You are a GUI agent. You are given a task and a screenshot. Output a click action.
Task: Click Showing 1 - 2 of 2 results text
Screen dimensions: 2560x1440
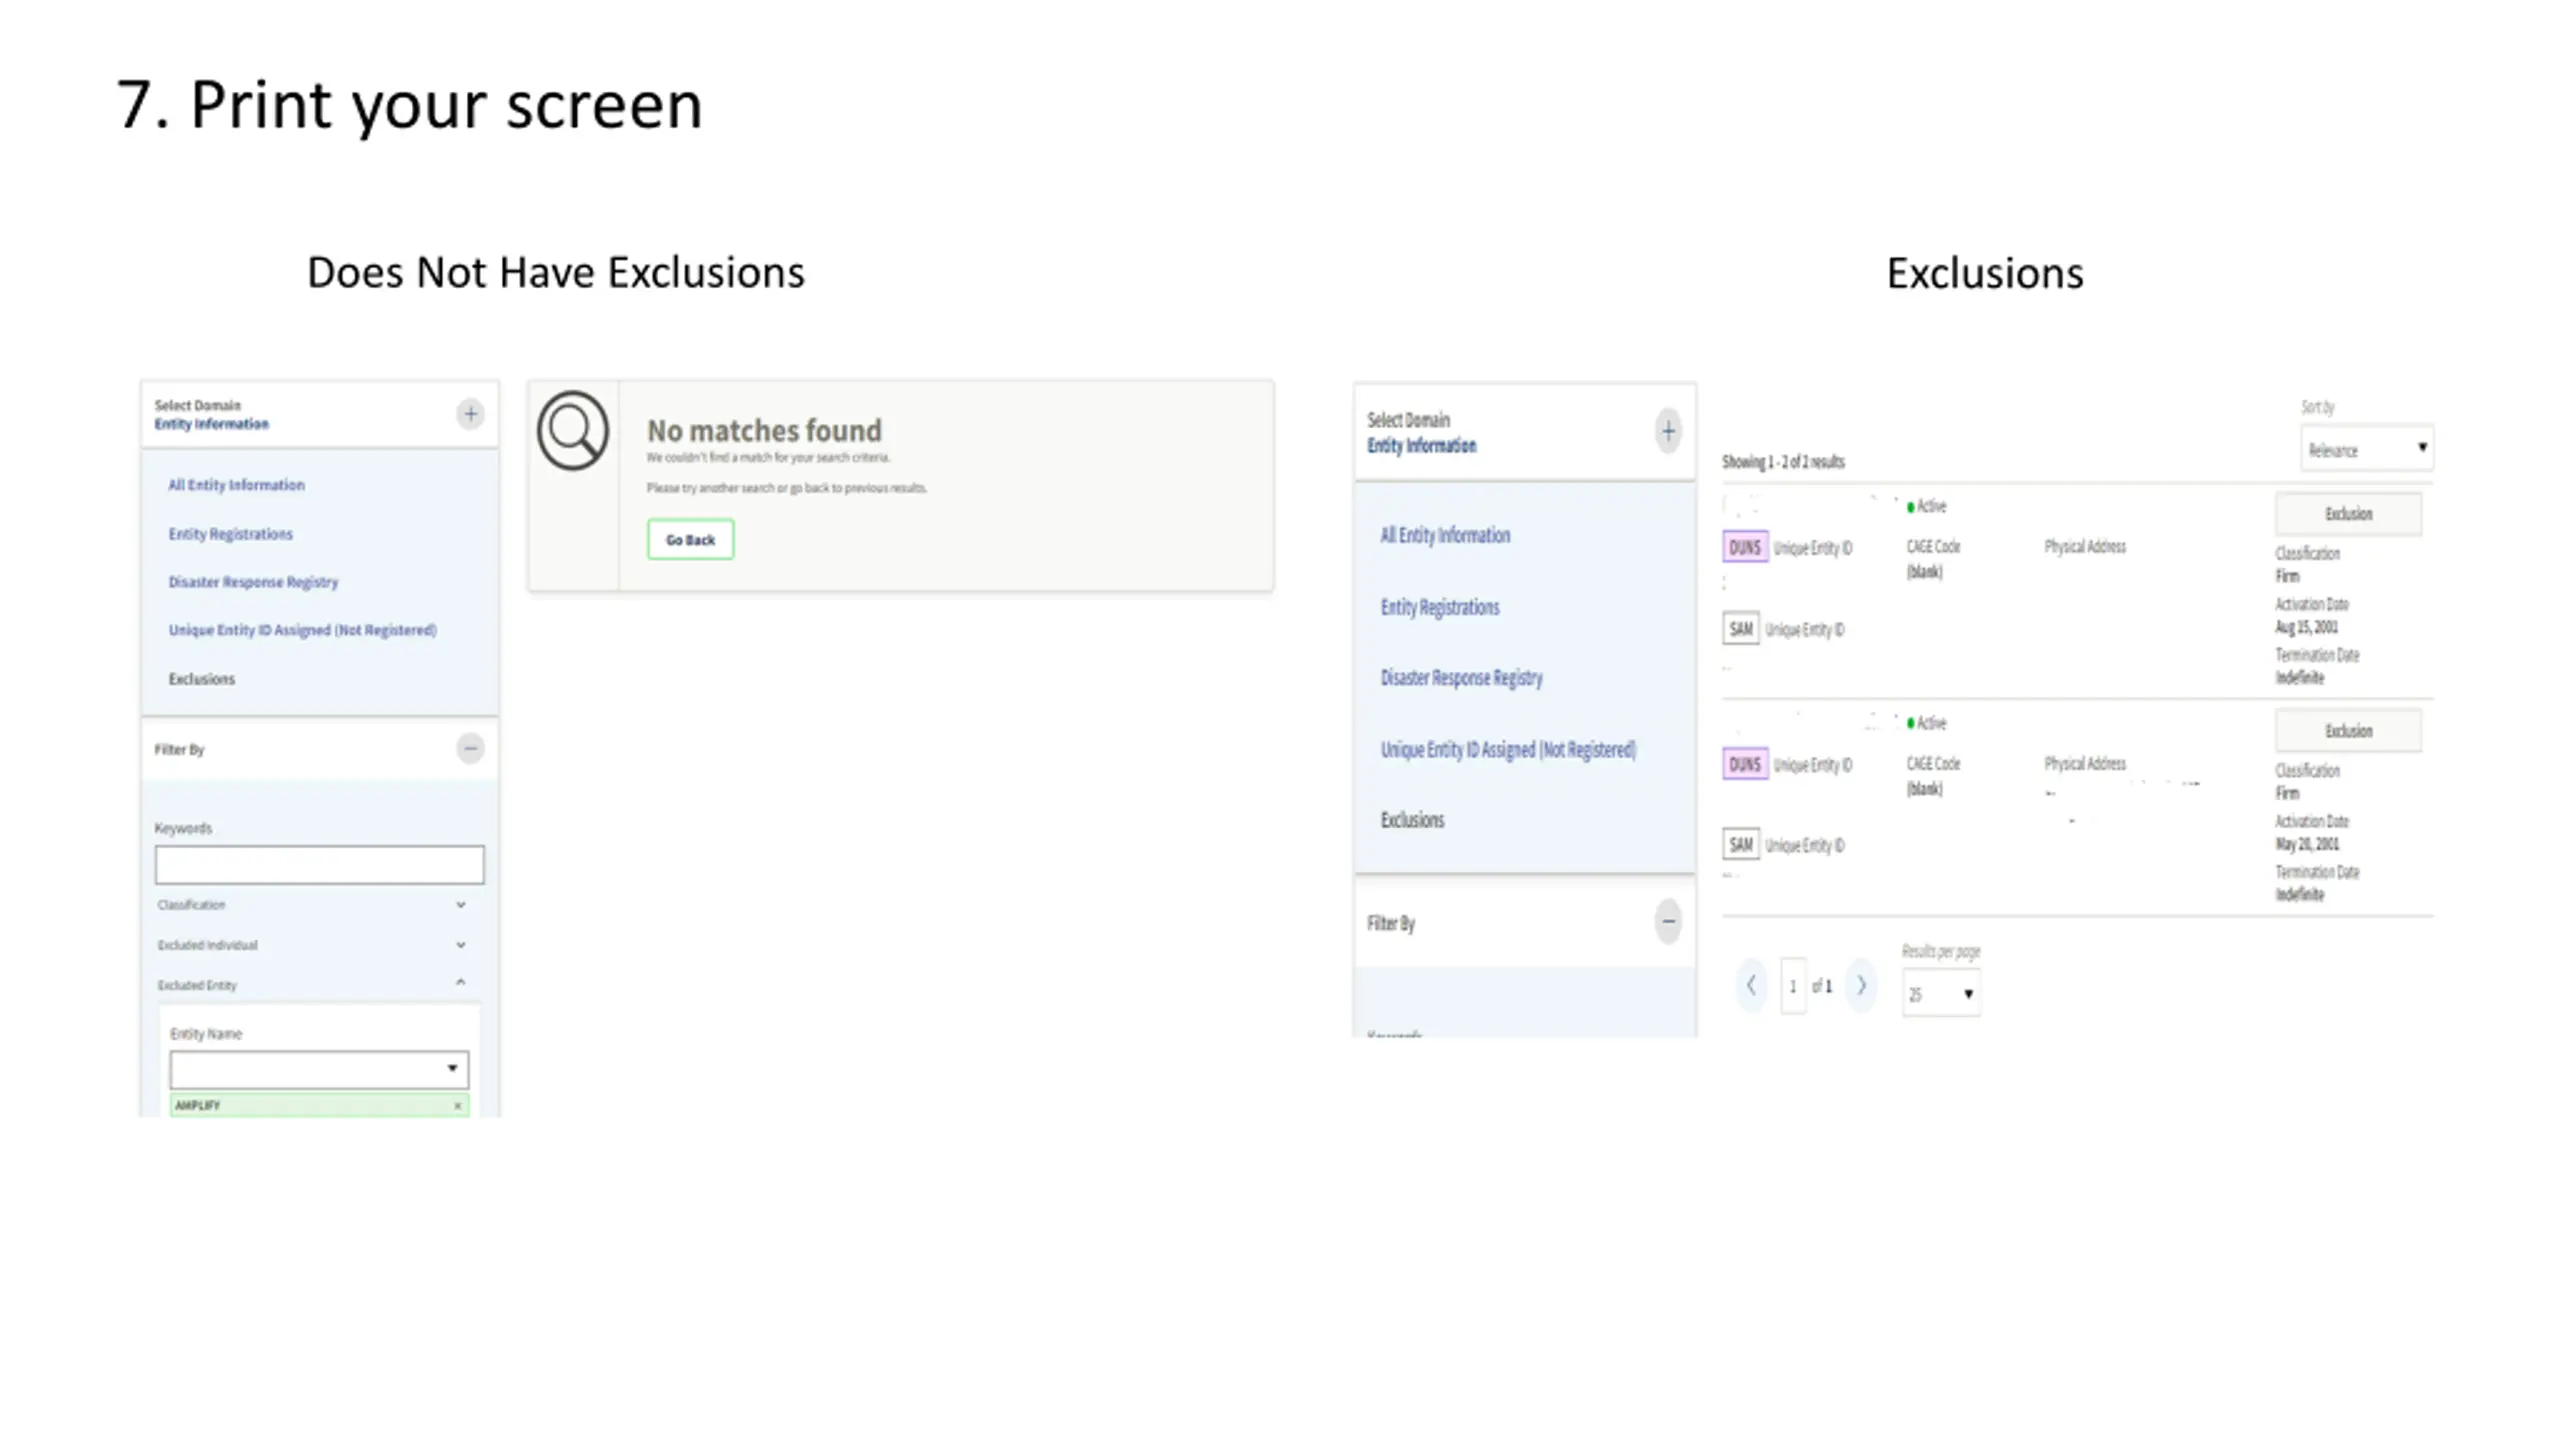click(1783, 462)
